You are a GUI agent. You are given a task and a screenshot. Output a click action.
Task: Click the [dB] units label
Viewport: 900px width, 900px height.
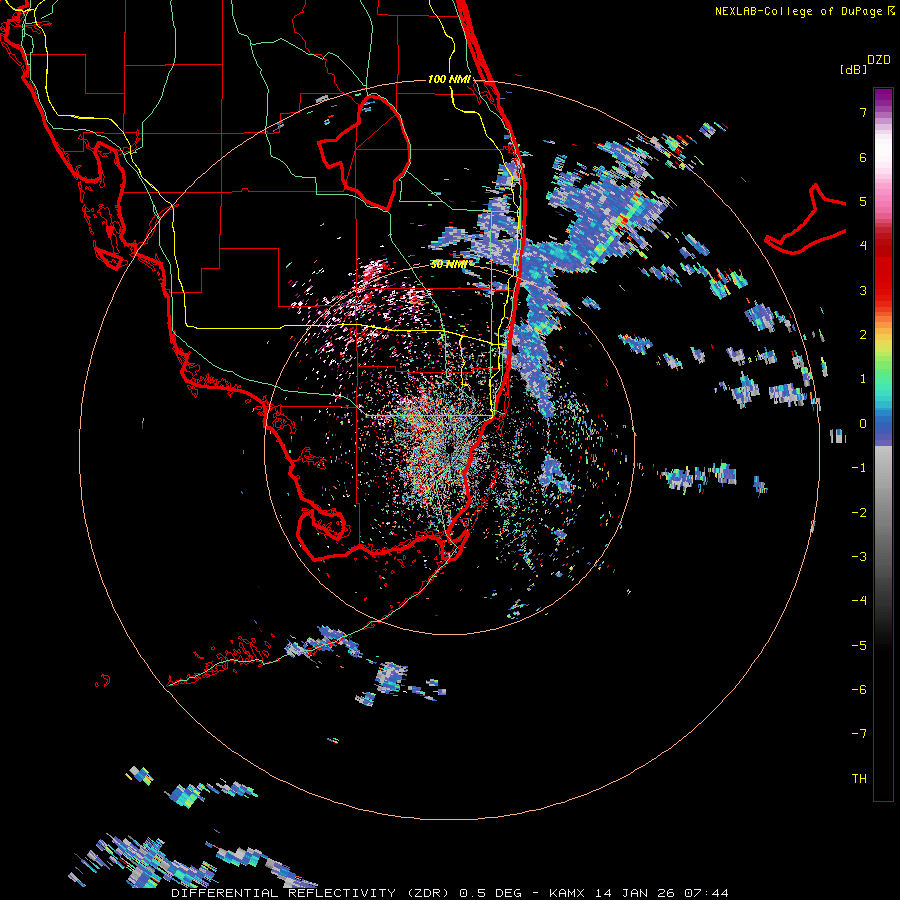point(853,69)
